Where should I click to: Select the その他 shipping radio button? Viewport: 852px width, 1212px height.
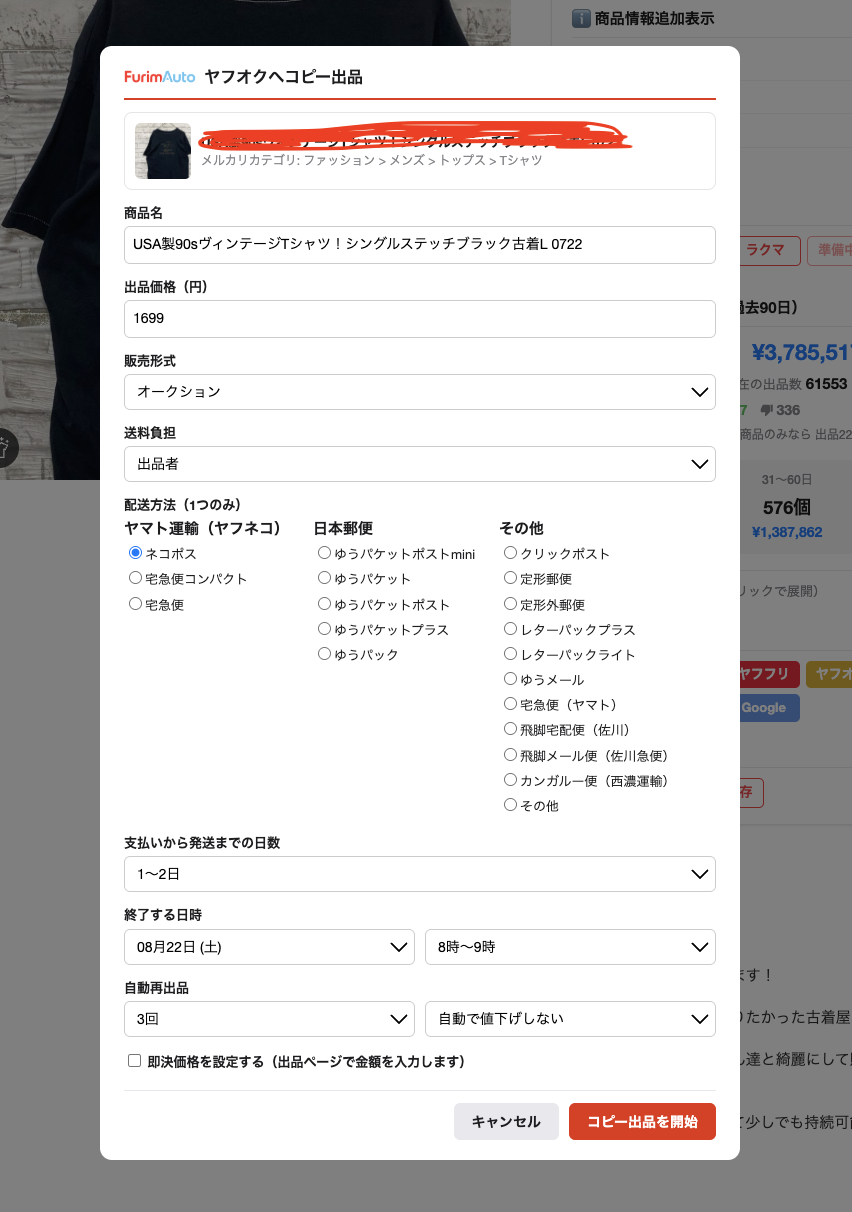(x=510, y=805)
